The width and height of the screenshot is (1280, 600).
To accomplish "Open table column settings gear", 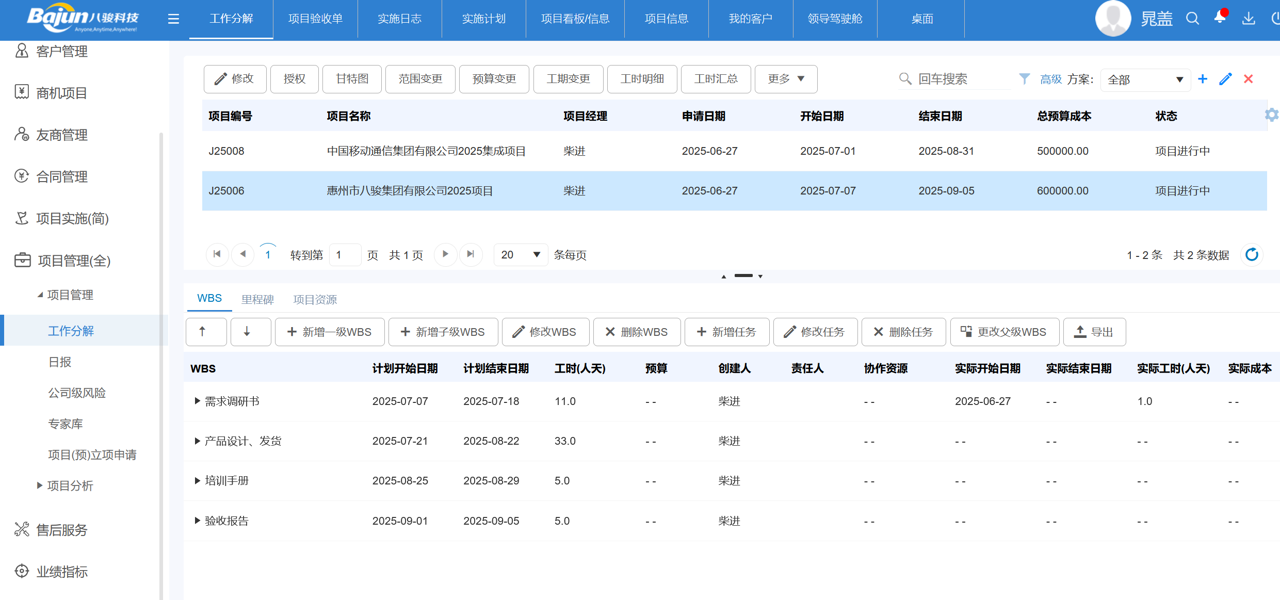I will click(1271, 115).
